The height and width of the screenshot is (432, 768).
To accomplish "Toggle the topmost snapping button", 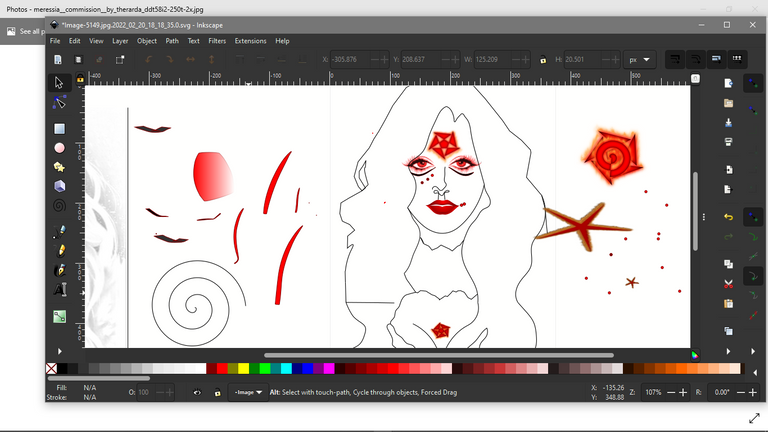I will click(x=753, y=83).
